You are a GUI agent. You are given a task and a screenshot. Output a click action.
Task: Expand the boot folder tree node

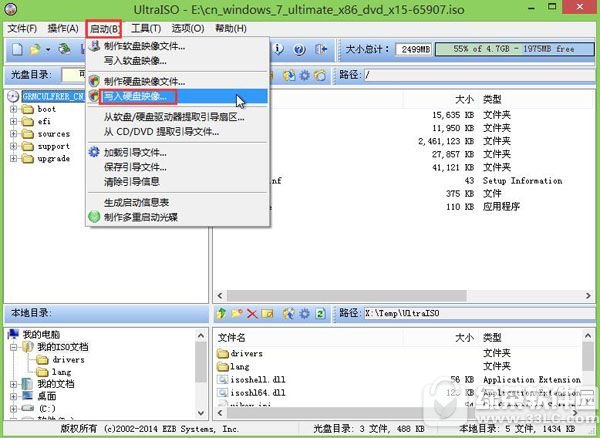14,109
